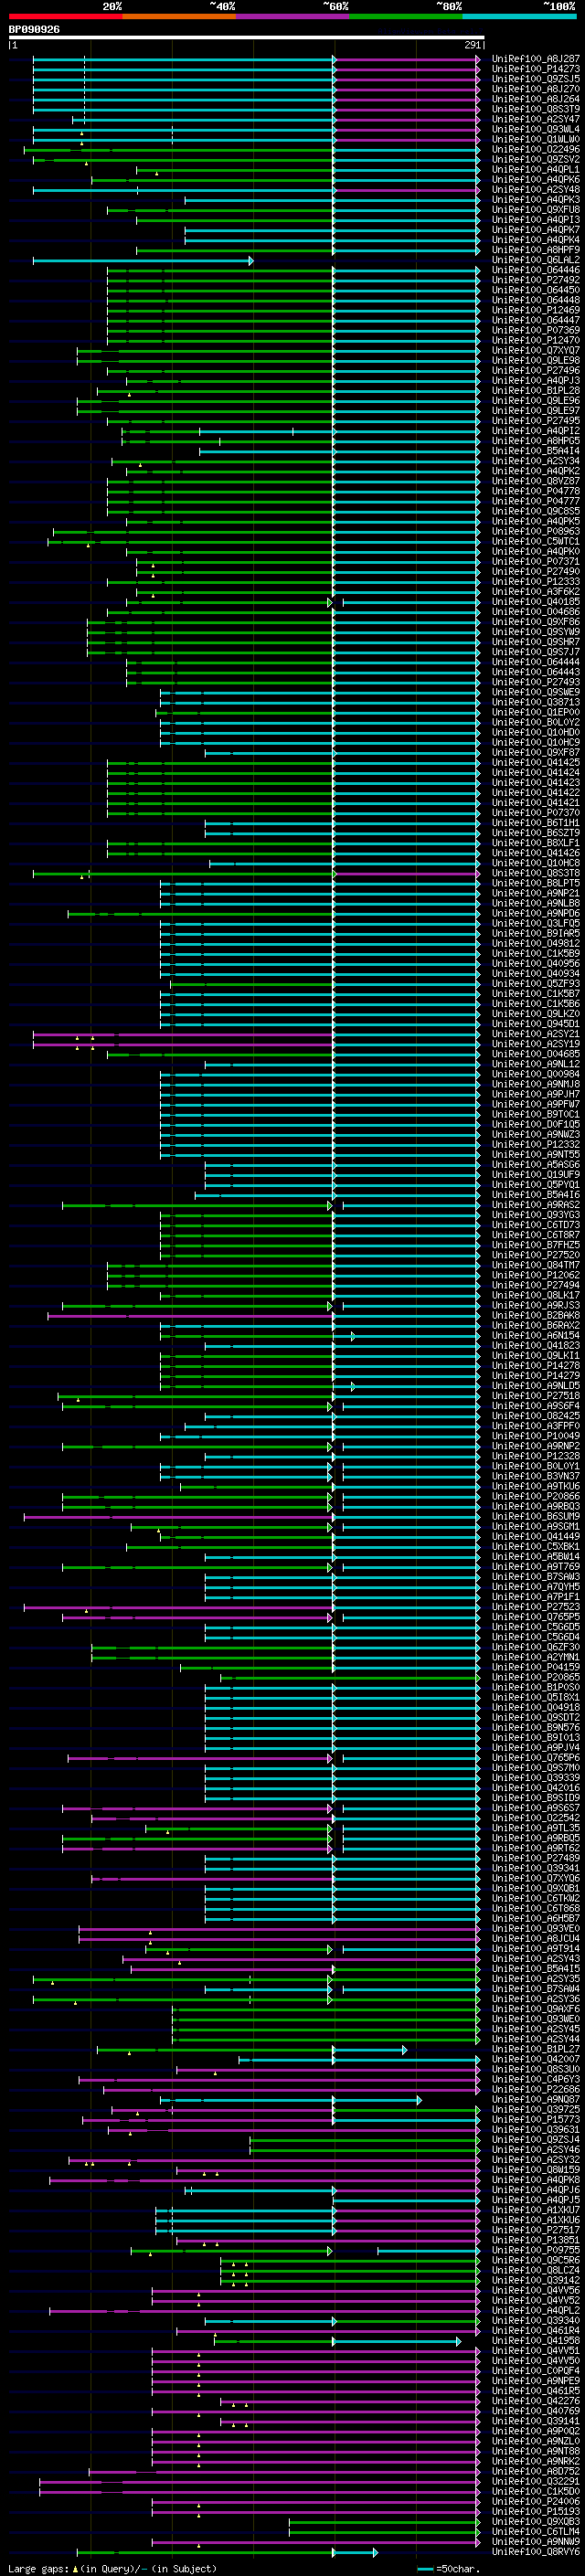
Task: Click the white query length bar
Action: (x=247, y=37)
